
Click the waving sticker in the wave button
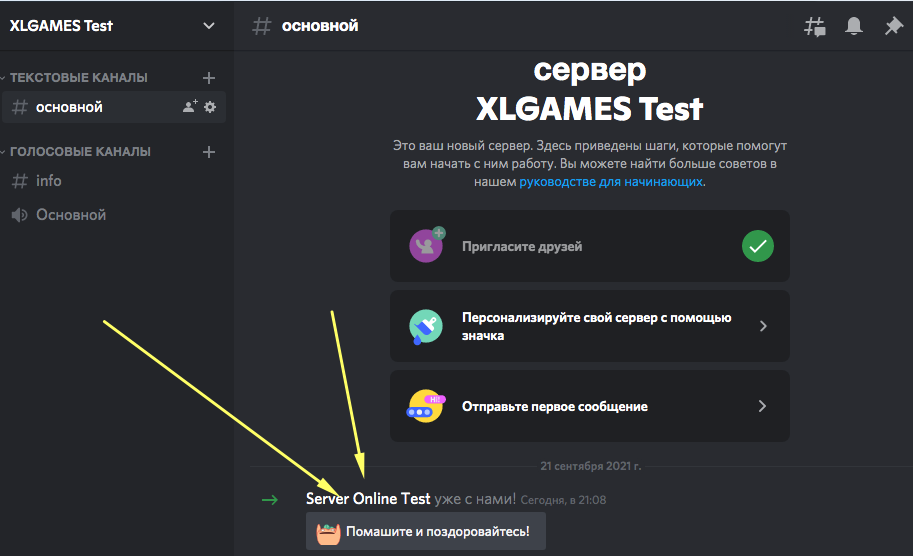[x=328, y=533]
